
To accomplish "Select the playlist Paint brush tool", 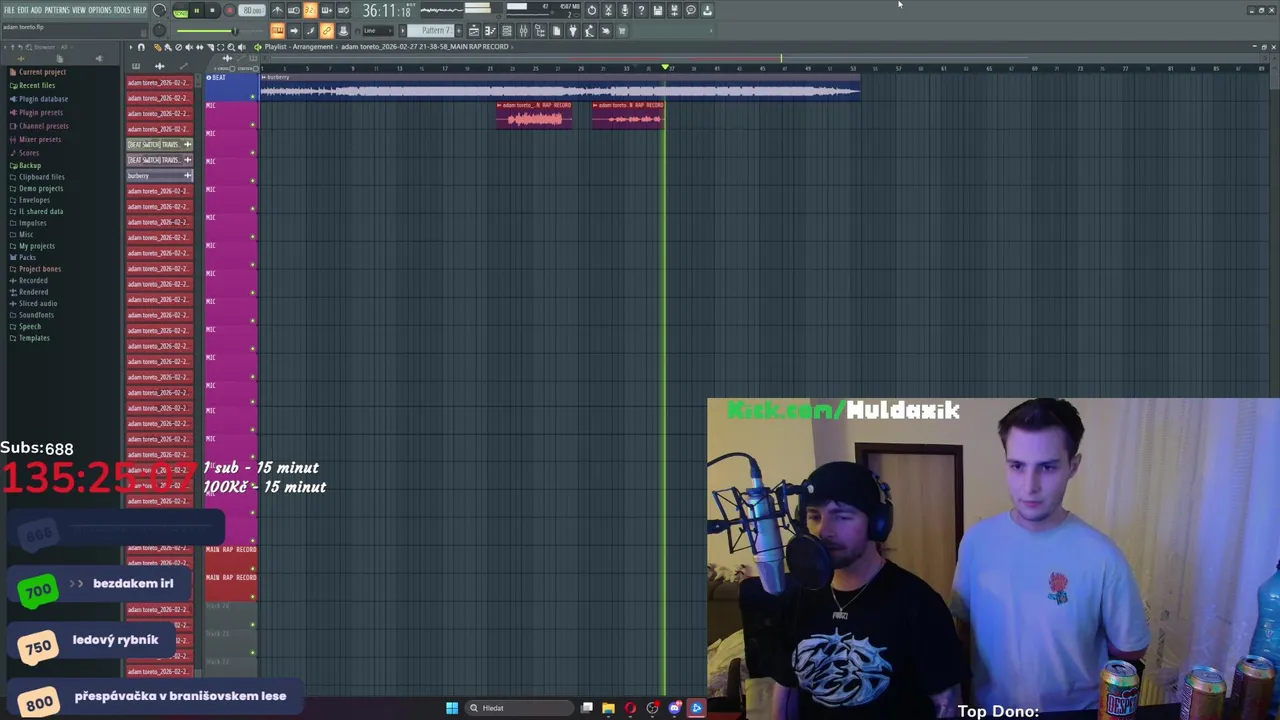I will (x=167, y=47).
